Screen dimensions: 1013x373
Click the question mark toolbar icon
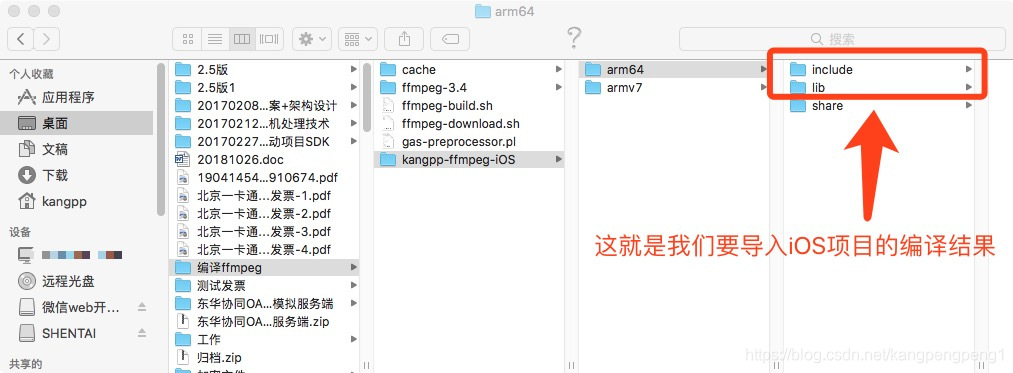(x=573, y=38)
